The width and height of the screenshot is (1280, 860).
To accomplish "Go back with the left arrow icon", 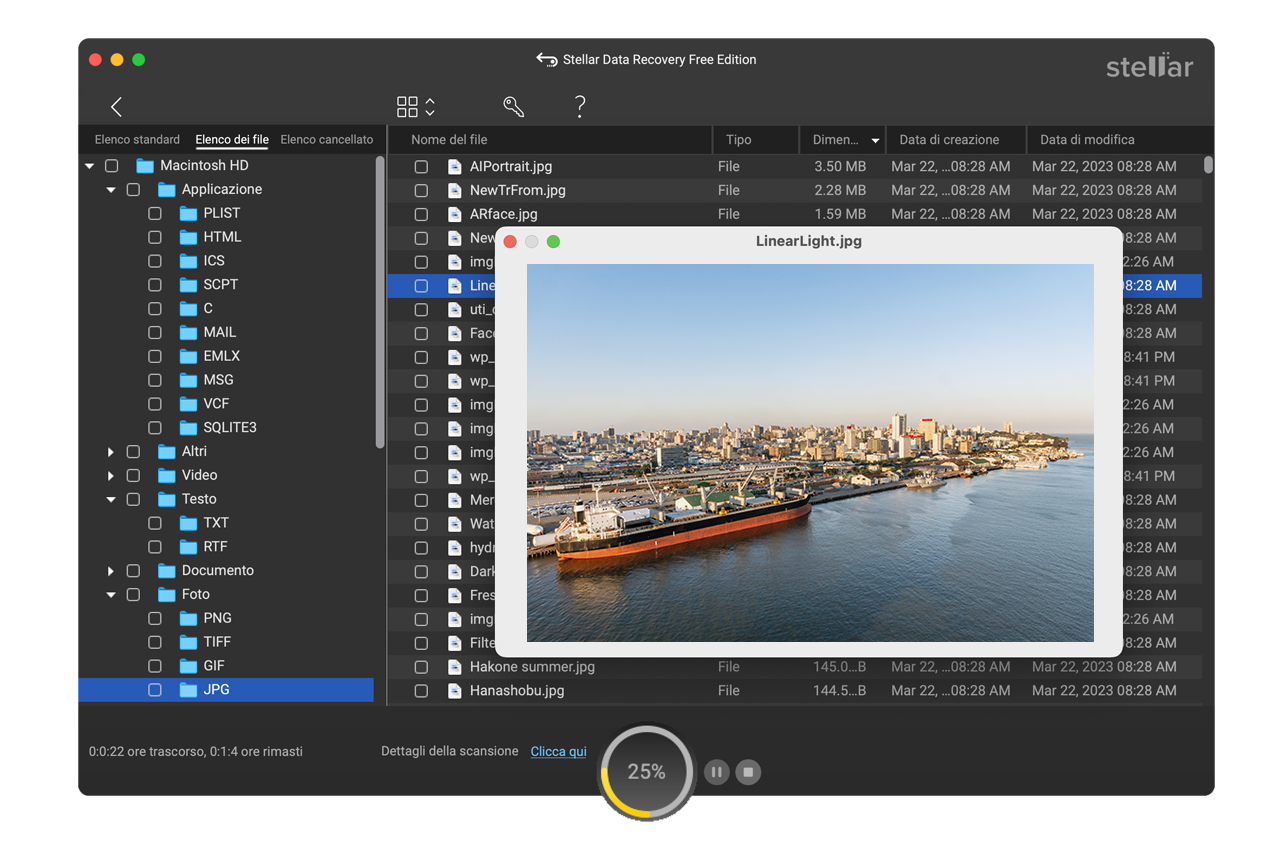I will coord(116,107).
